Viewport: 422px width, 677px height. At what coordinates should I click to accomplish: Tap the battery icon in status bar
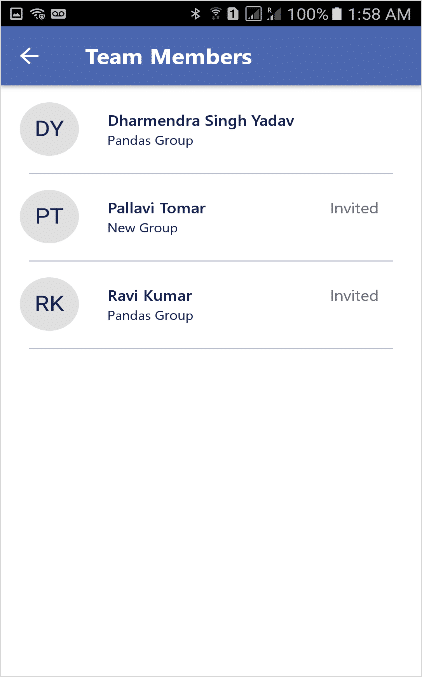click(x=336, y=14)
